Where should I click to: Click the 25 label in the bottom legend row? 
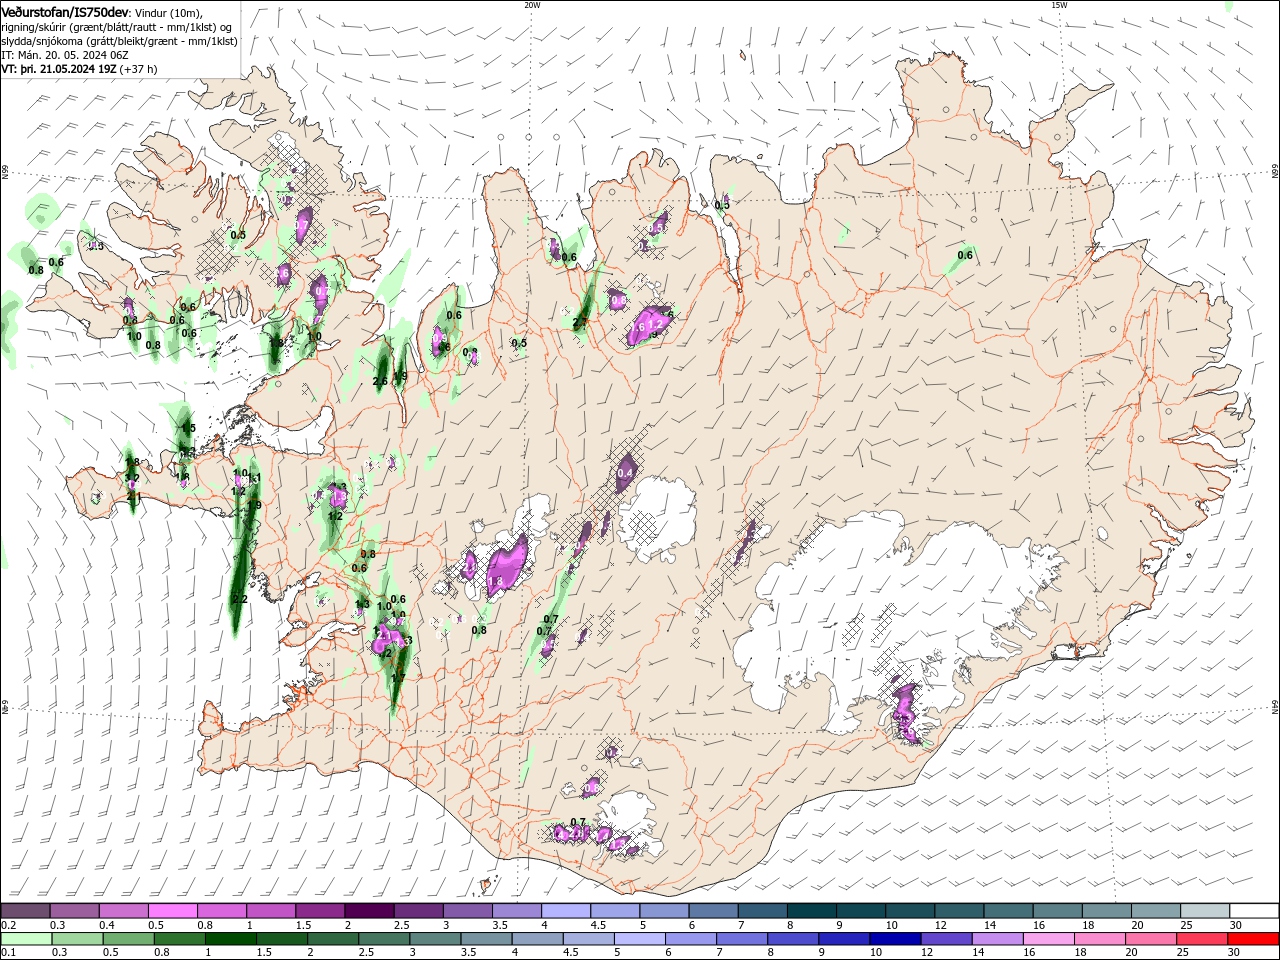pyautogui.click(x=1183, y=953)
